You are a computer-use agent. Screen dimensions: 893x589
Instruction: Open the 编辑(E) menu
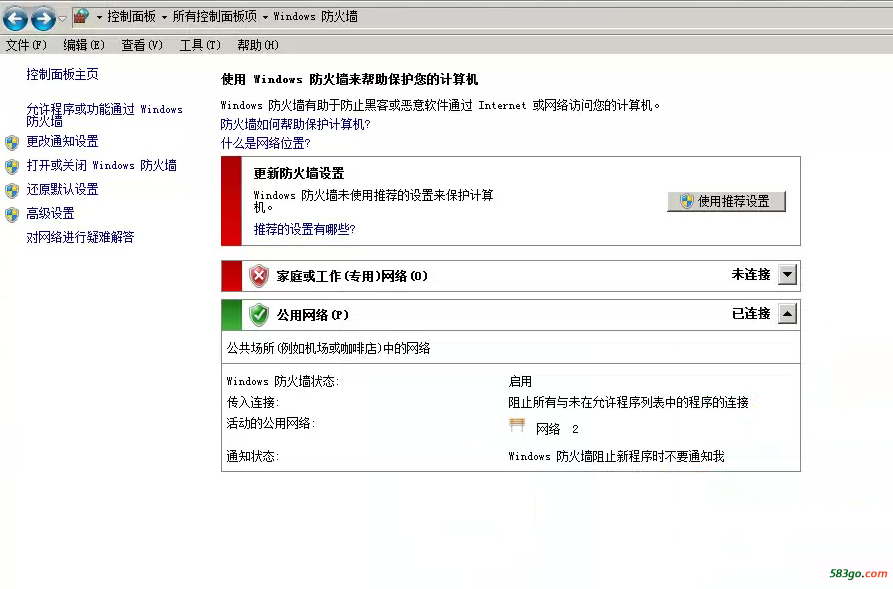[84, 45]
